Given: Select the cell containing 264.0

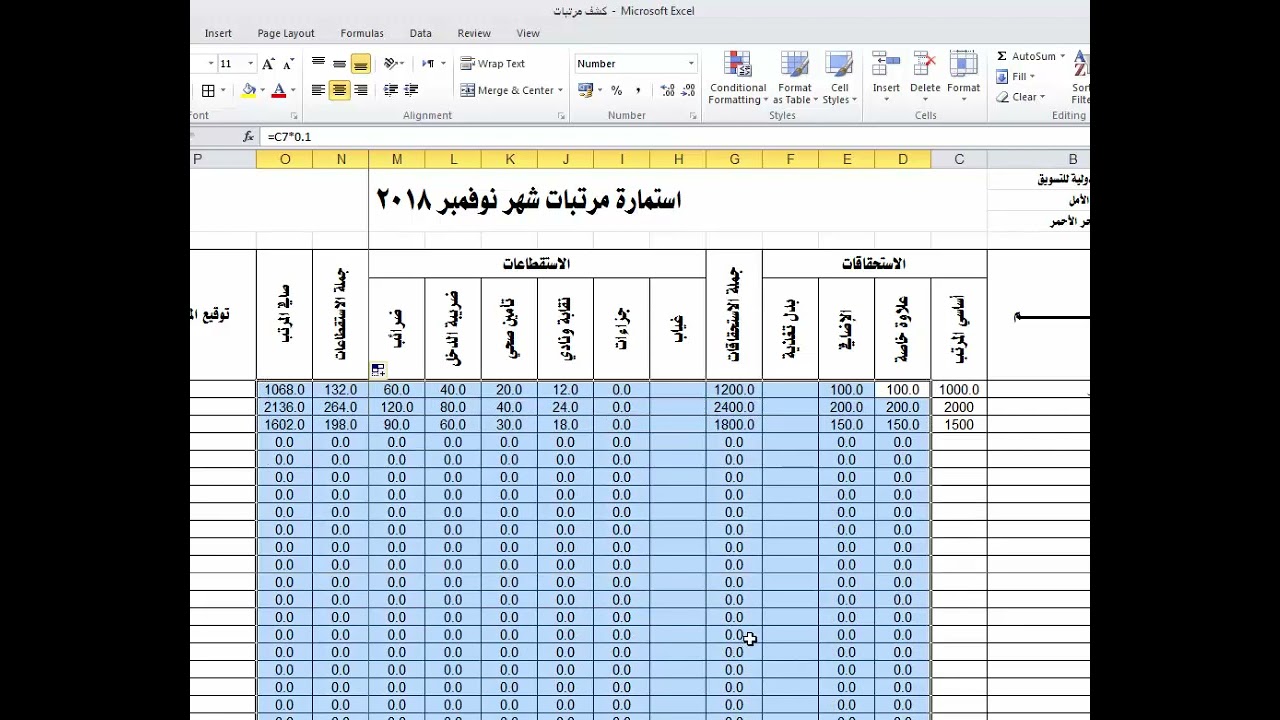Looking at the screenshot, I should click(x=341, y=407).
